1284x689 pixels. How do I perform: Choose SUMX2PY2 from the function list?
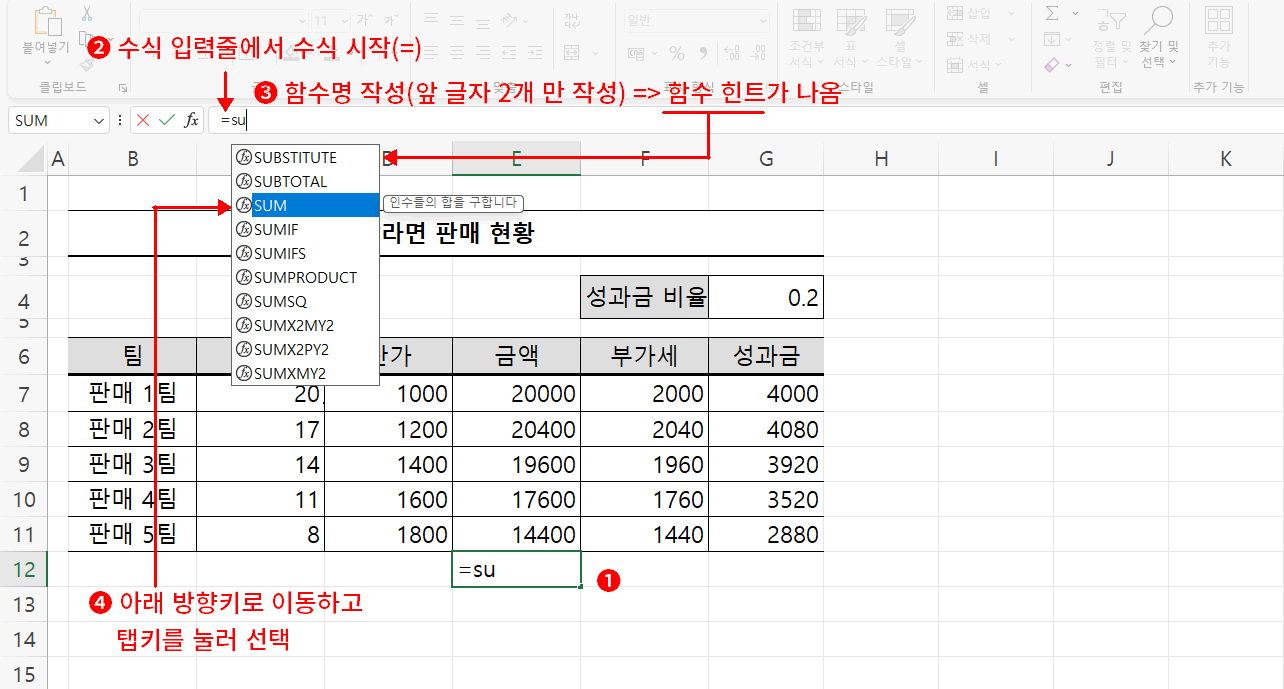pos(305,349)
